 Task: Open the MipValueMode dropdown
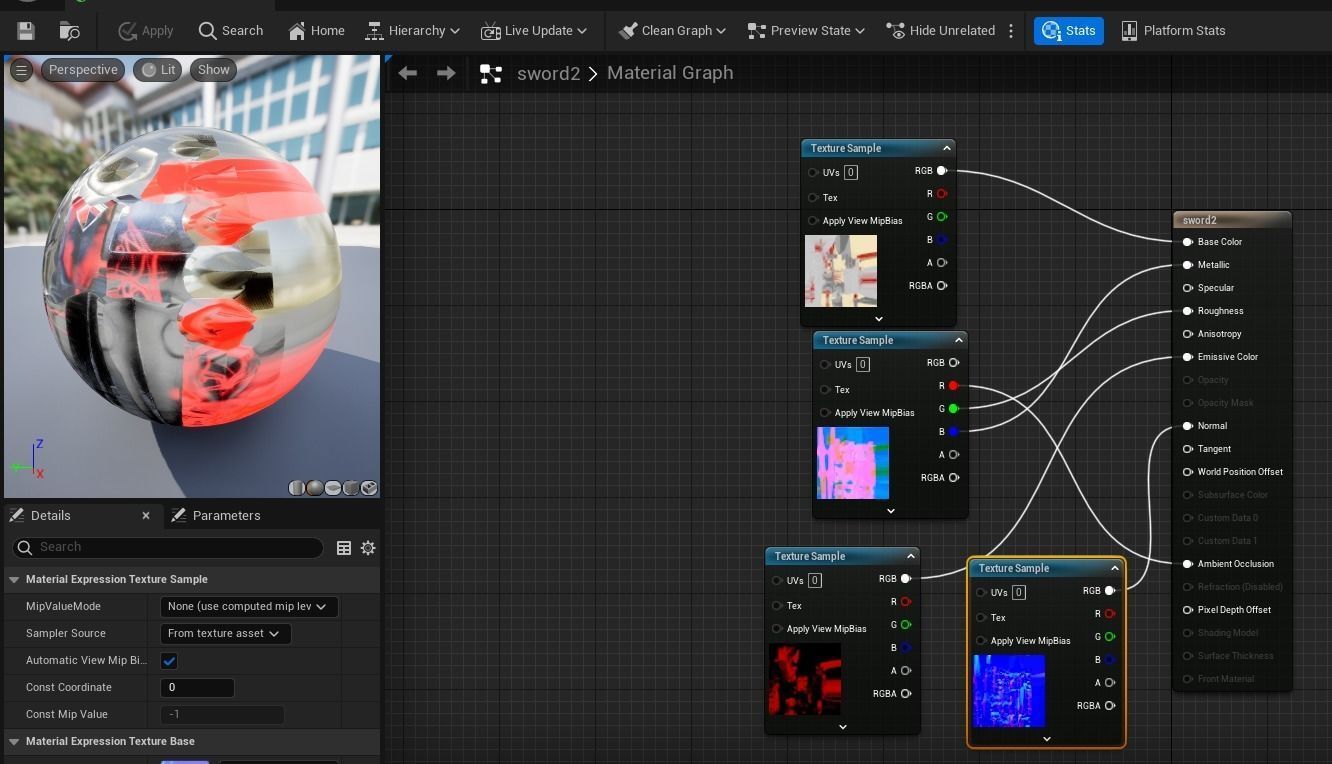tap(249, 606)
